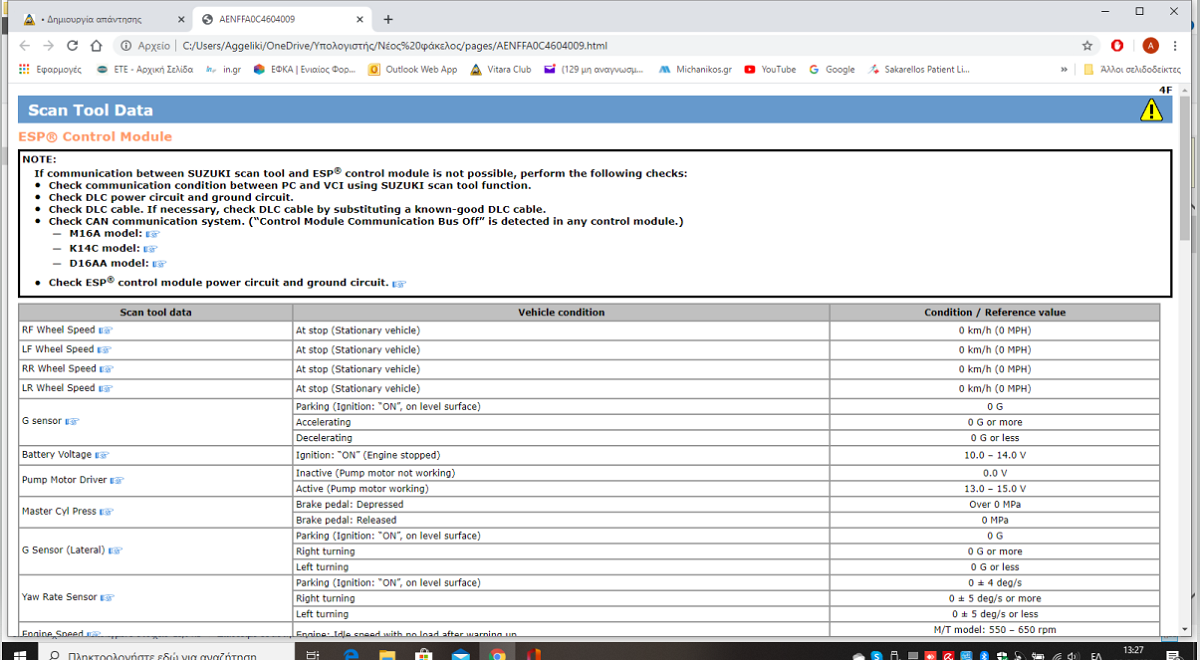
Task: Bookmark this page with the star icon
Action: (x=1087, y=46)
